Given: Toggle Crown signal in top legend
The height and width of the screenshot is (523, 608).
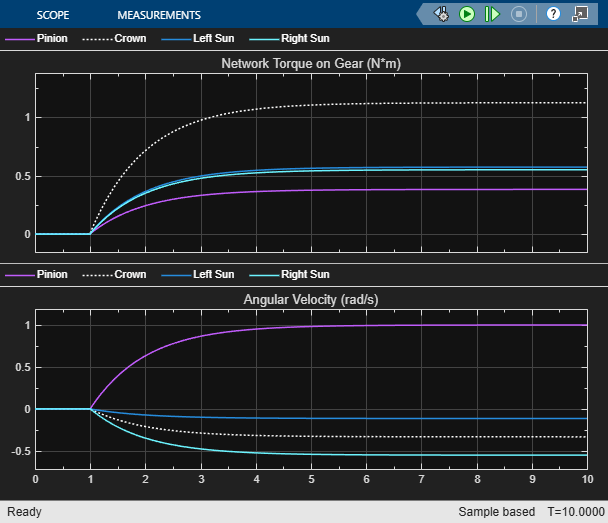Looking at the screenshot, I should (x=111, y=39).
